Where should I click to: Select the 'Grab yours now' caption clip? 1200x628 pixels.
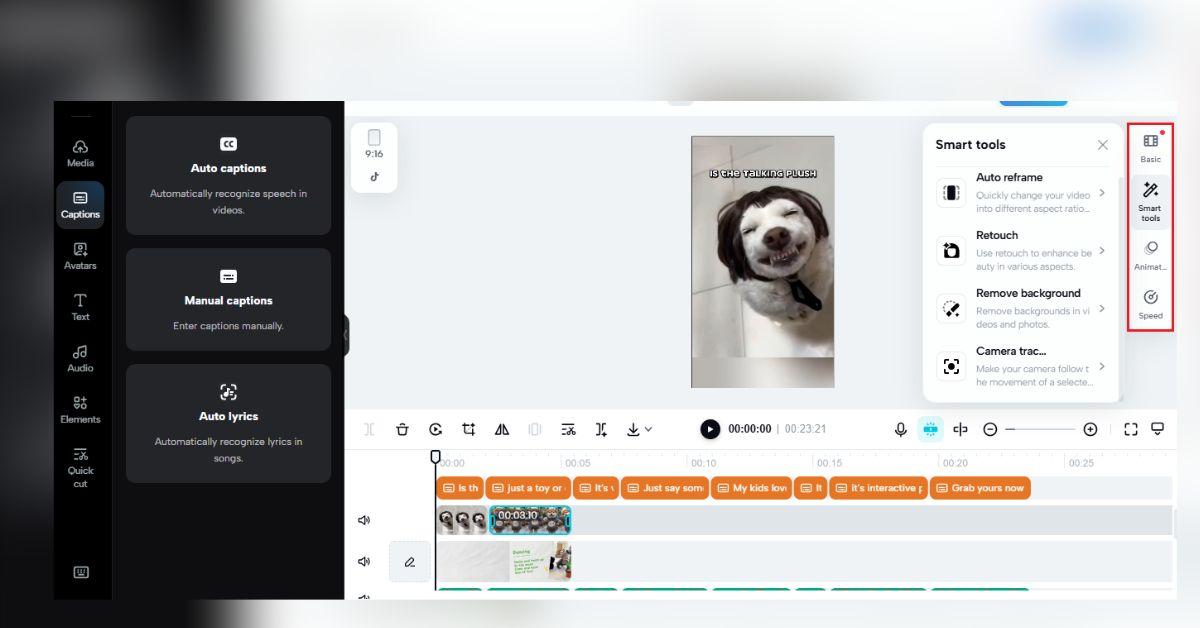980,488
